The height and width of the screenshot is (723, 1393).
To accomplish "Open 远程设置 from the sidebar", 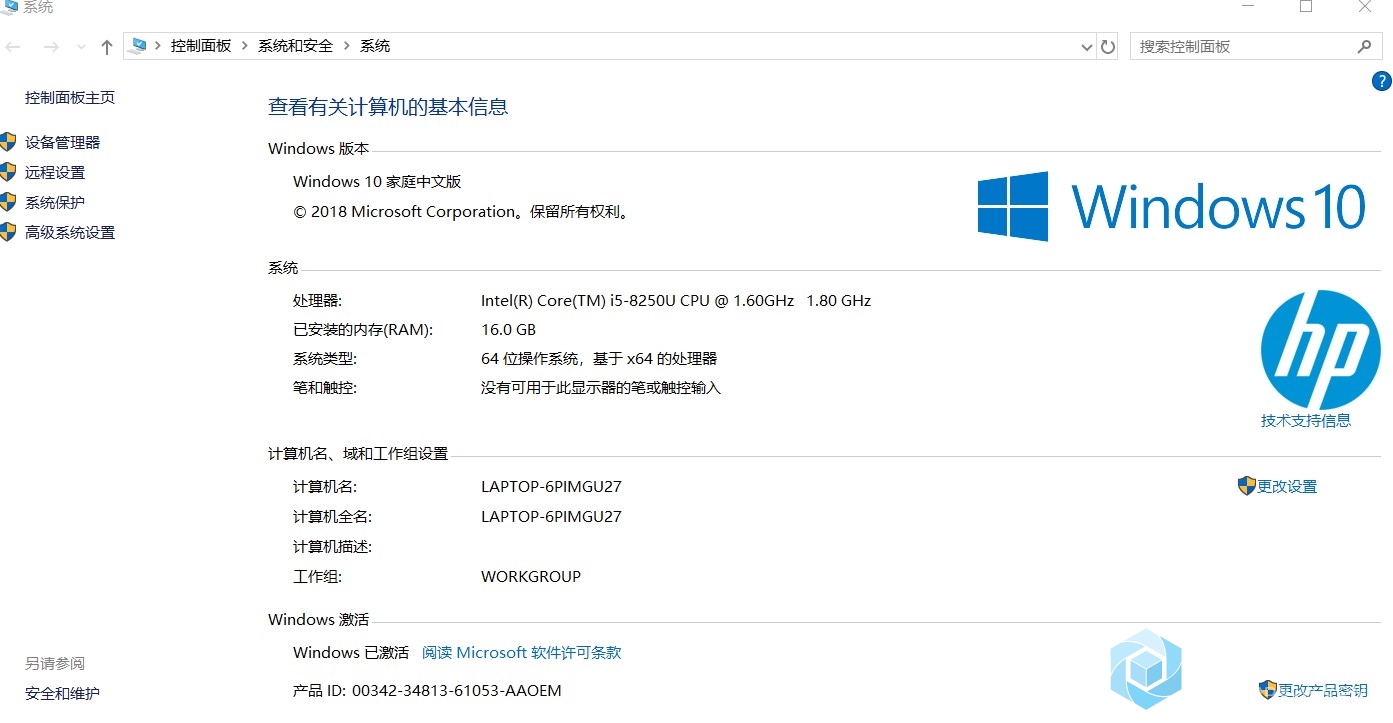I will (x=55, y=172).
